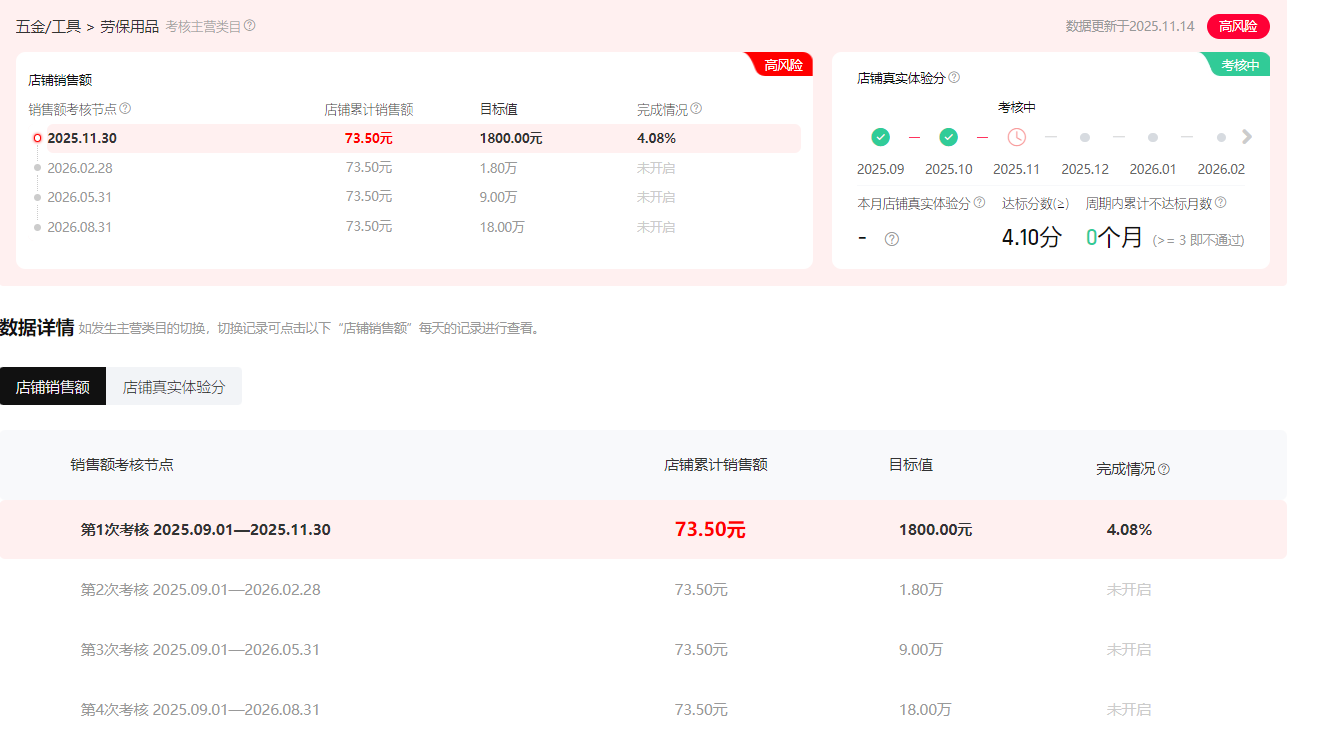Click the 2025.10 green check marker
This screenshot has height=756, width=1322.
pos(948,137)
